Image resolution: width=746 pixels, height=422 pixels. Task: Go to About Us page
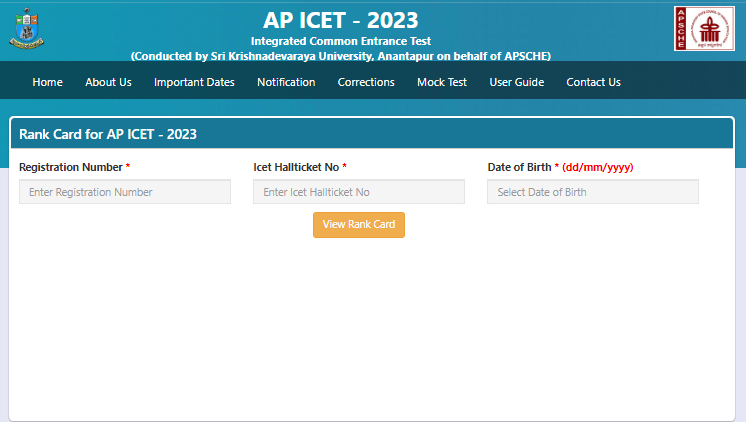[108, 82]
